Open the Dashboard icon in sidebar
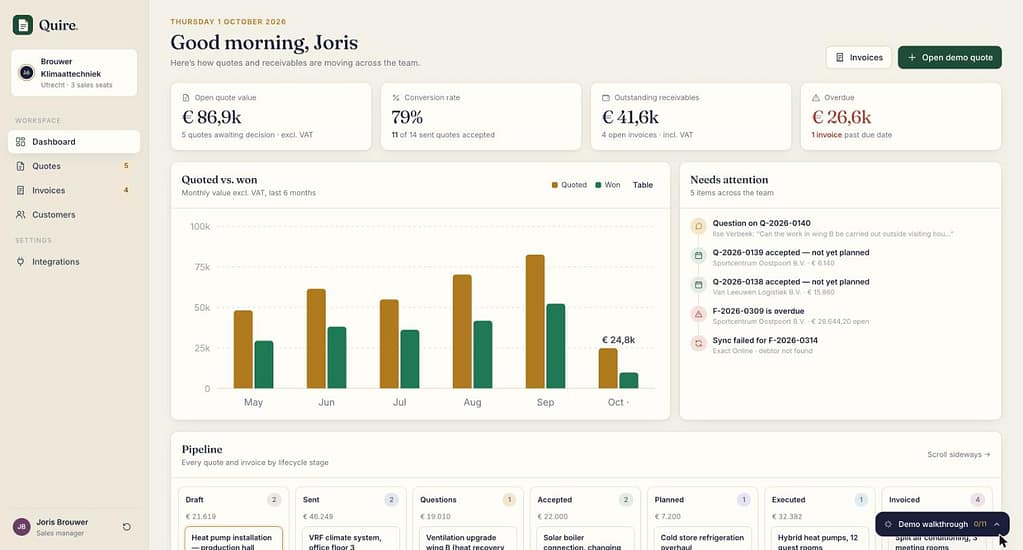1023x550 pixels. [x=20, y=142]
